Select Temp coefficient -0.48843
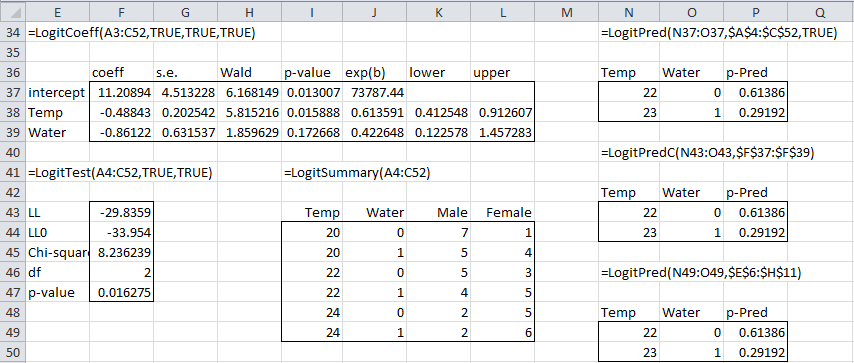854x363 pixels. [121, 113]
